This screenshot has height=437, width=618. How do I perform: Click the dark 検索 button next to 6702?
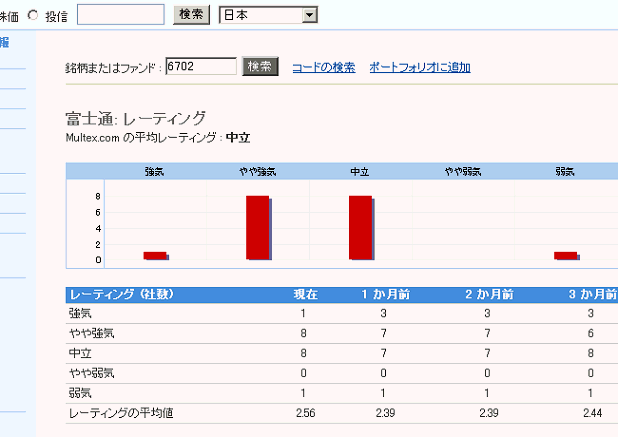(x=260, y=66)
